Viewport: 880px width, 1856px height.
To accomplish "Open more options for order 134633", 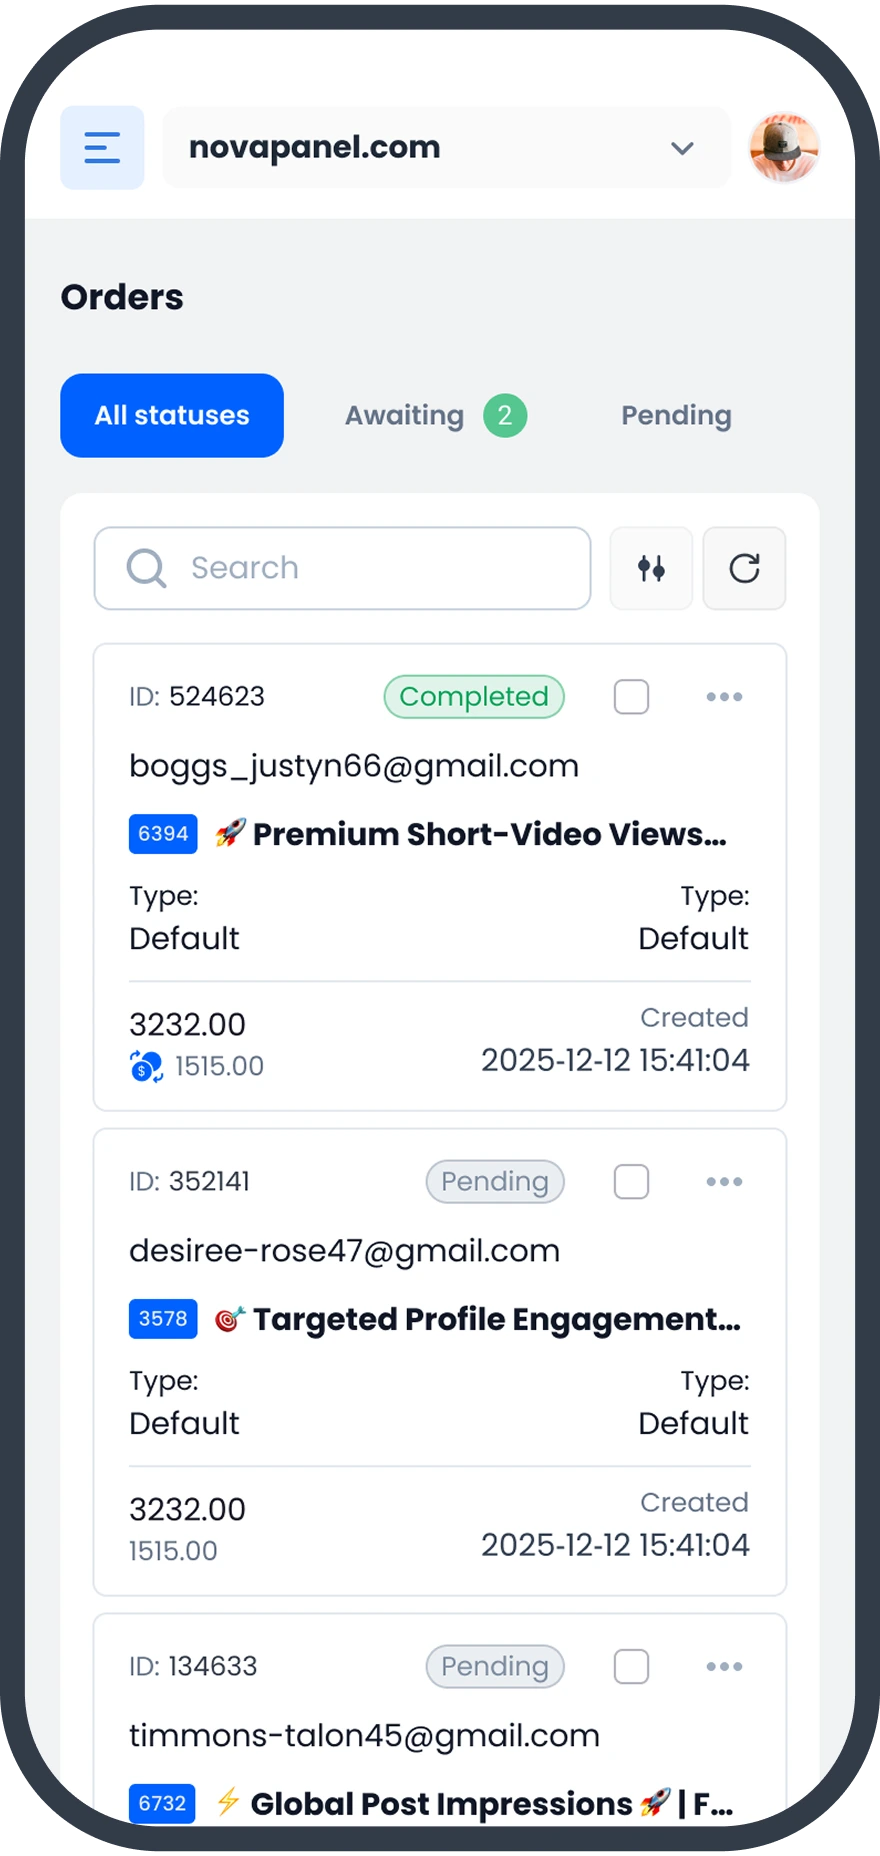I will 724,1666.
